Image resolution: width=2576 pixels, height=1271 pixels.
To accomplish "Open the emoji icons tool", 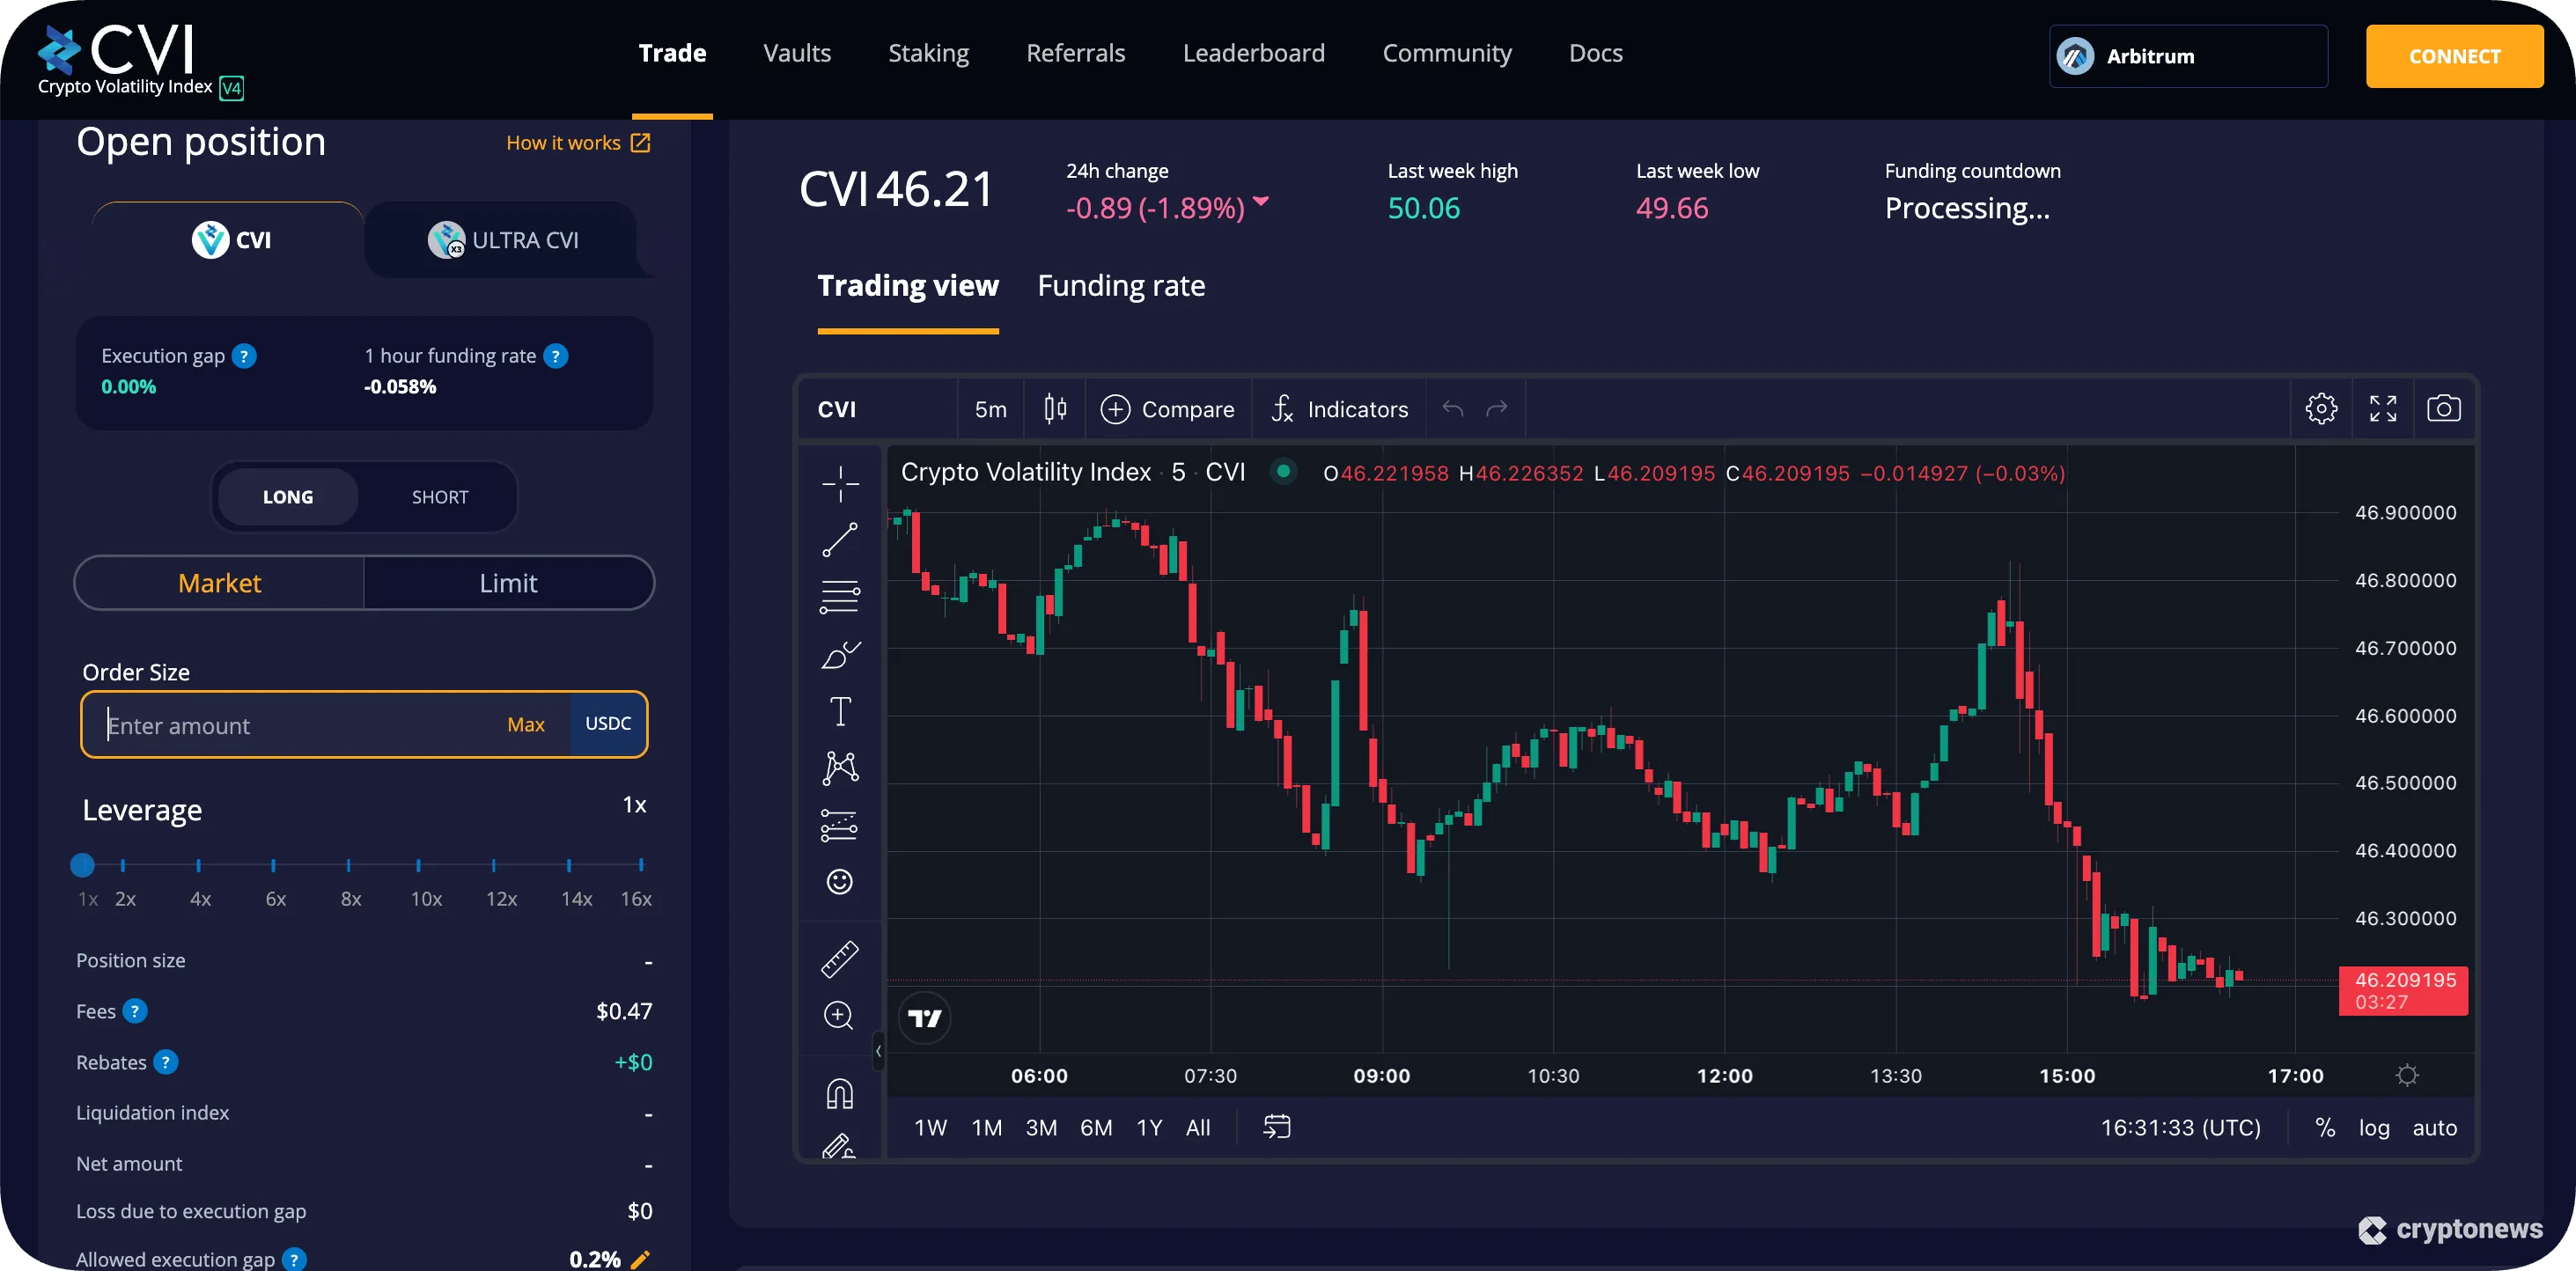I will click(x=840, y=881).
